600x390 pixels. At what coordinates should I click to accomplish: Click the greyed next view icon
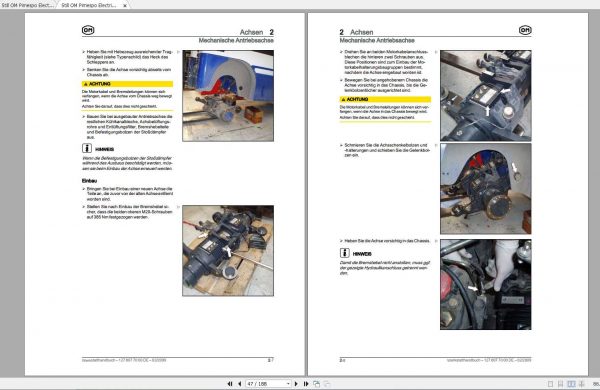326,383
